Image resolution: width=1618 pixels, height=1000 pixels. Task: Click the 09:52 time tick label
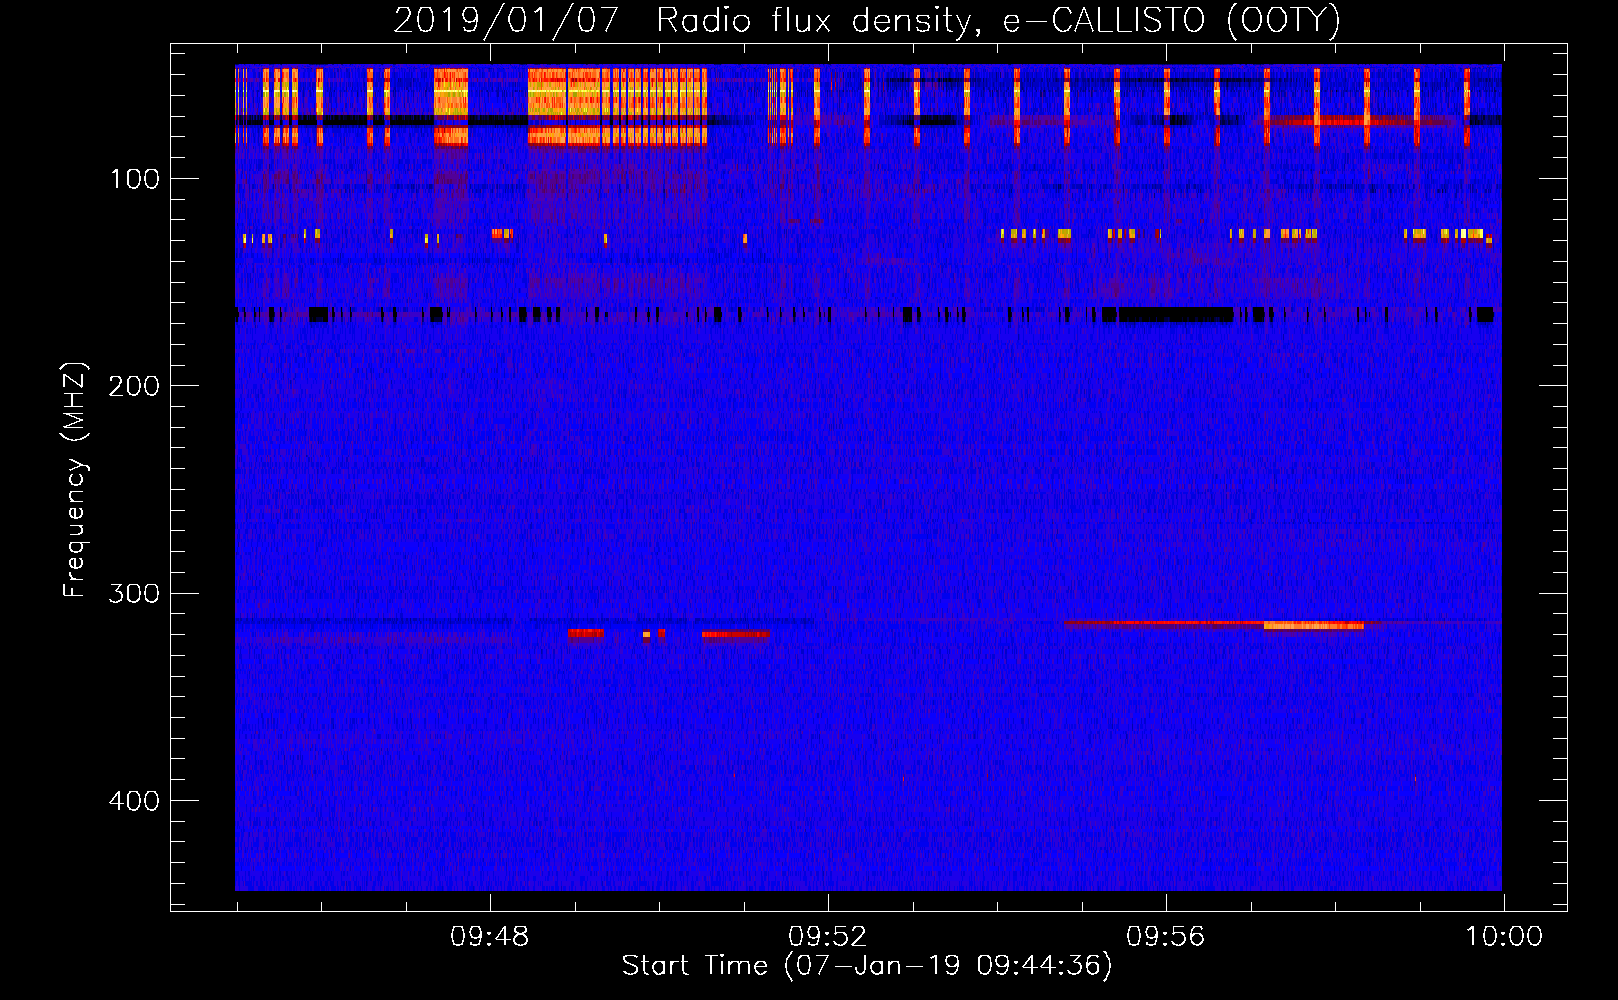click(827, 937)
